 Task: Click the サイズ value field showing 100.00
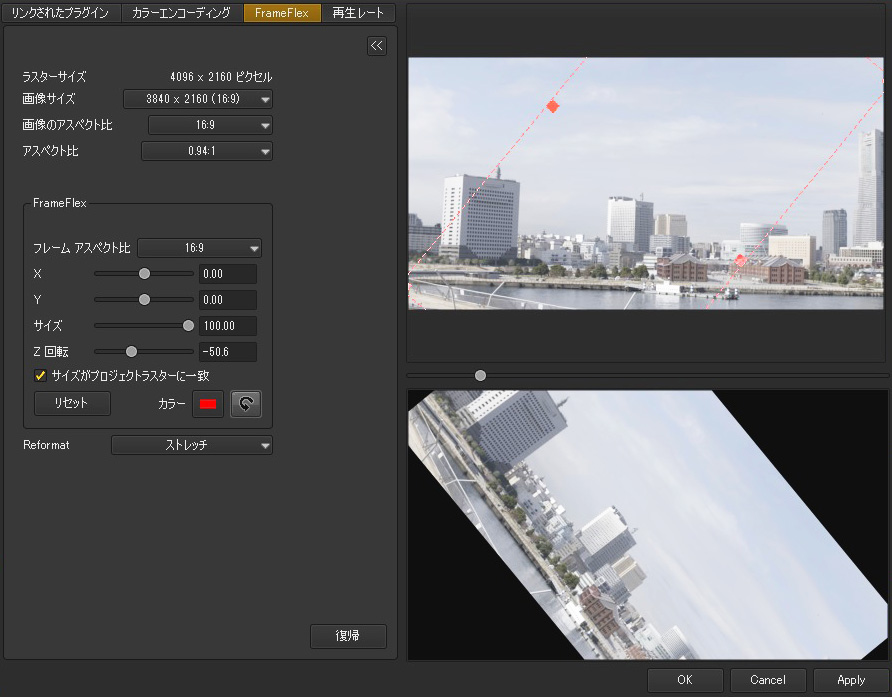coord(228,326)
